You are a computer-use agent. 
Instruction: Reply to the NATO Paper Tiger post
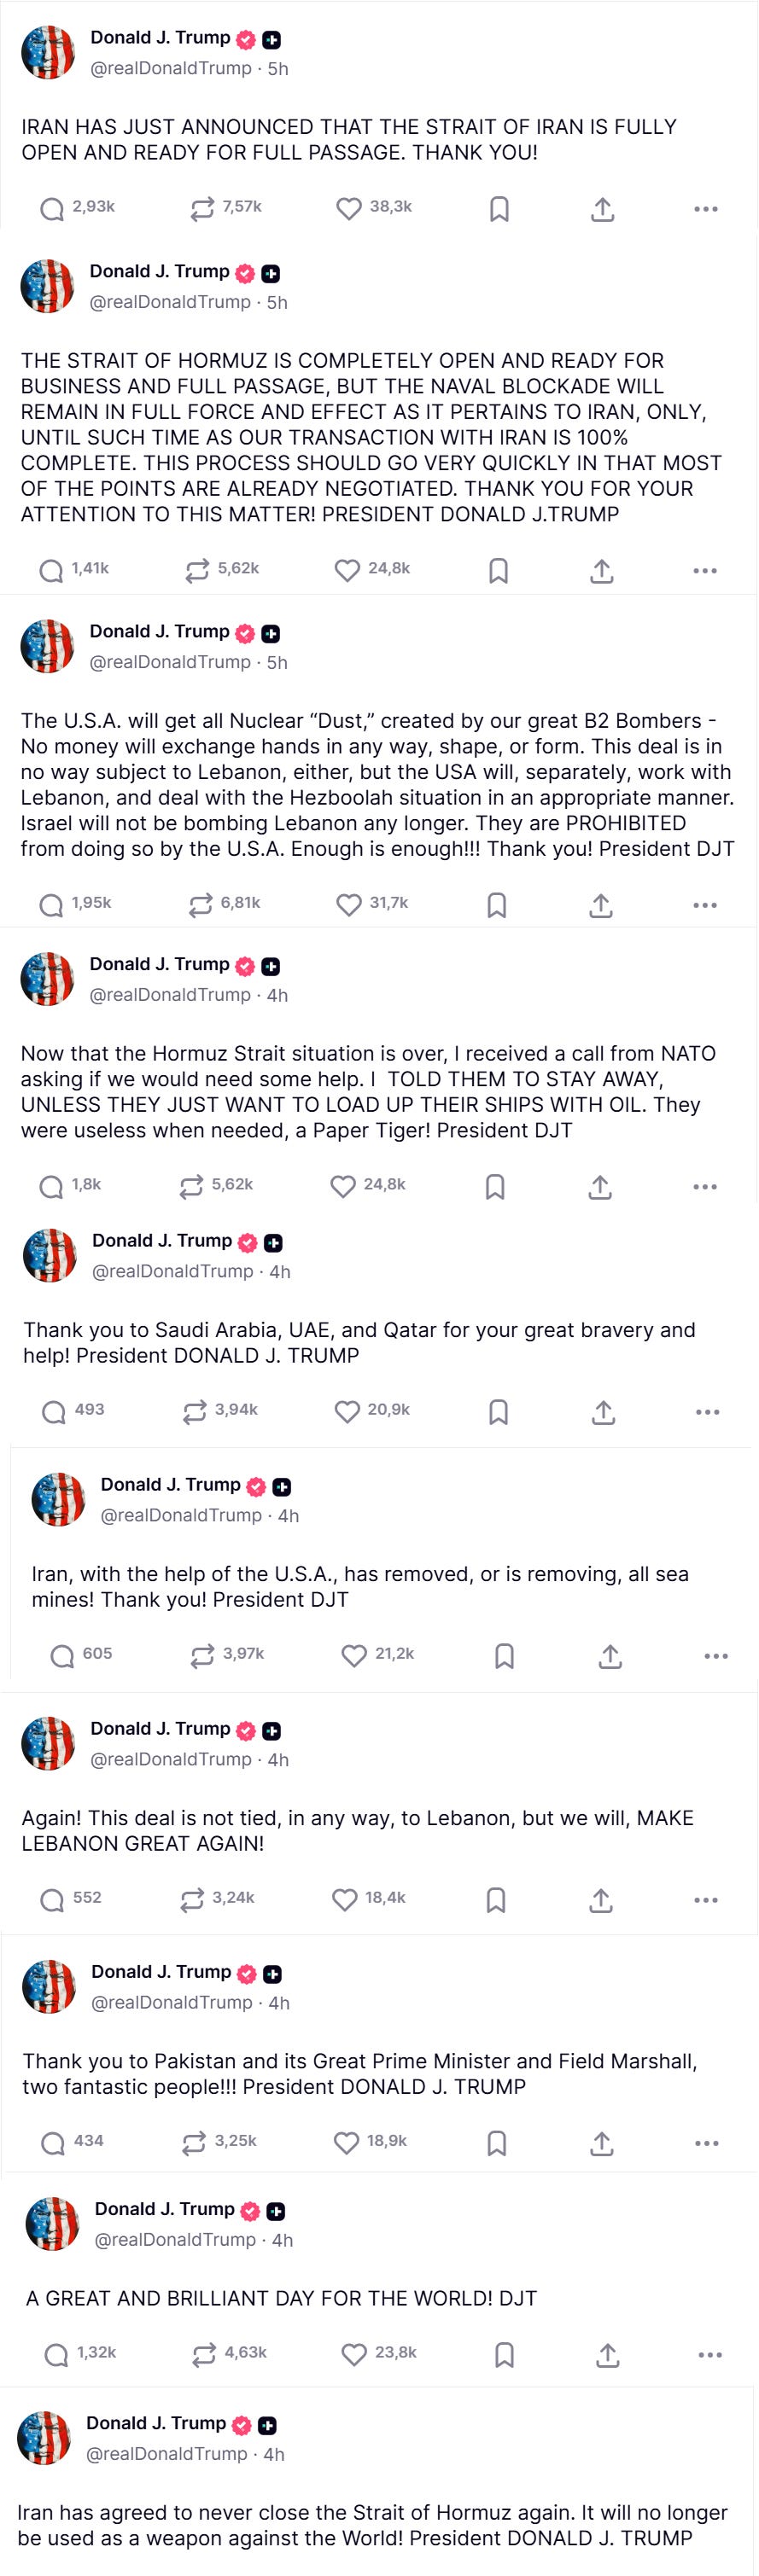click(51, 1186)
